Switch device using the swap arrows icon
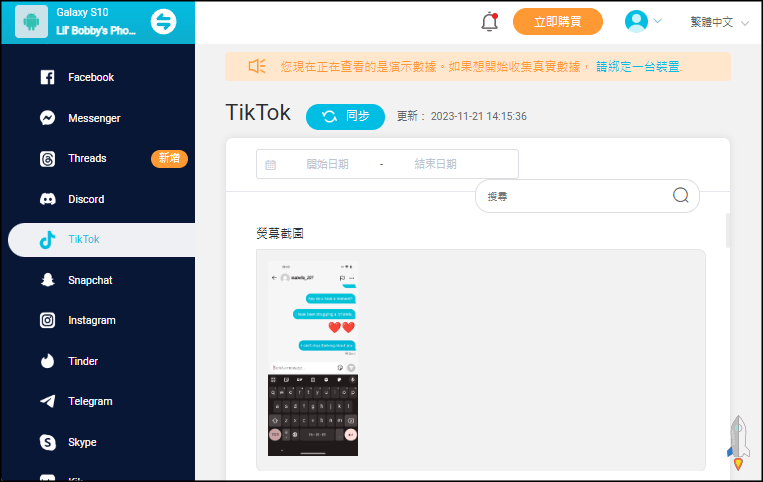The height and width of the screenshot is (482, 763). (x=164, y=22)
